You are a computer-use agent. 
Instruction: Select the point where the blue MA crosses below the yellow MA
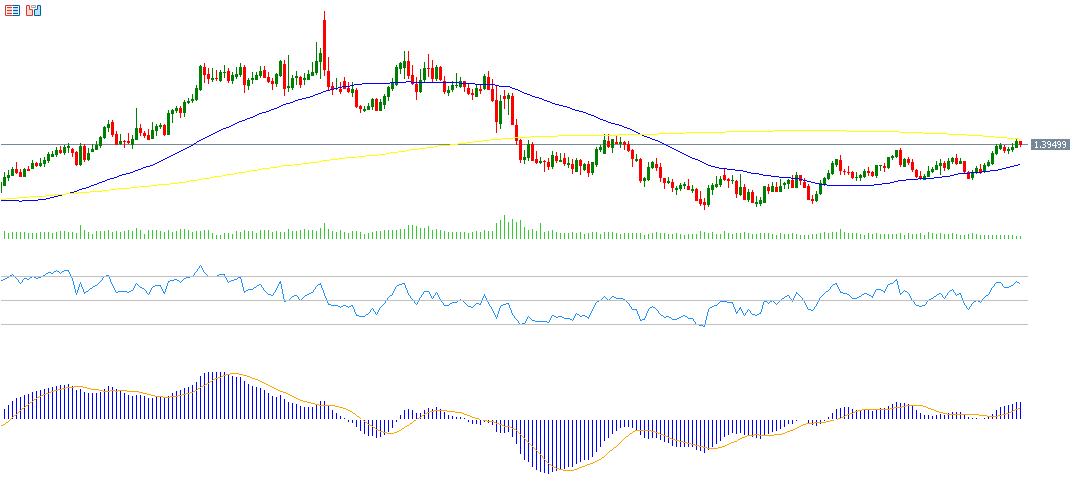[642, 134]
